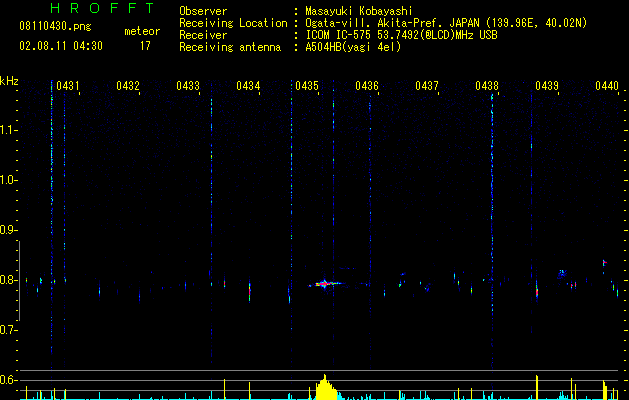Screen dimensions: 629x400
Task: Click the meteor count label
Action: [x=142, y=31]
